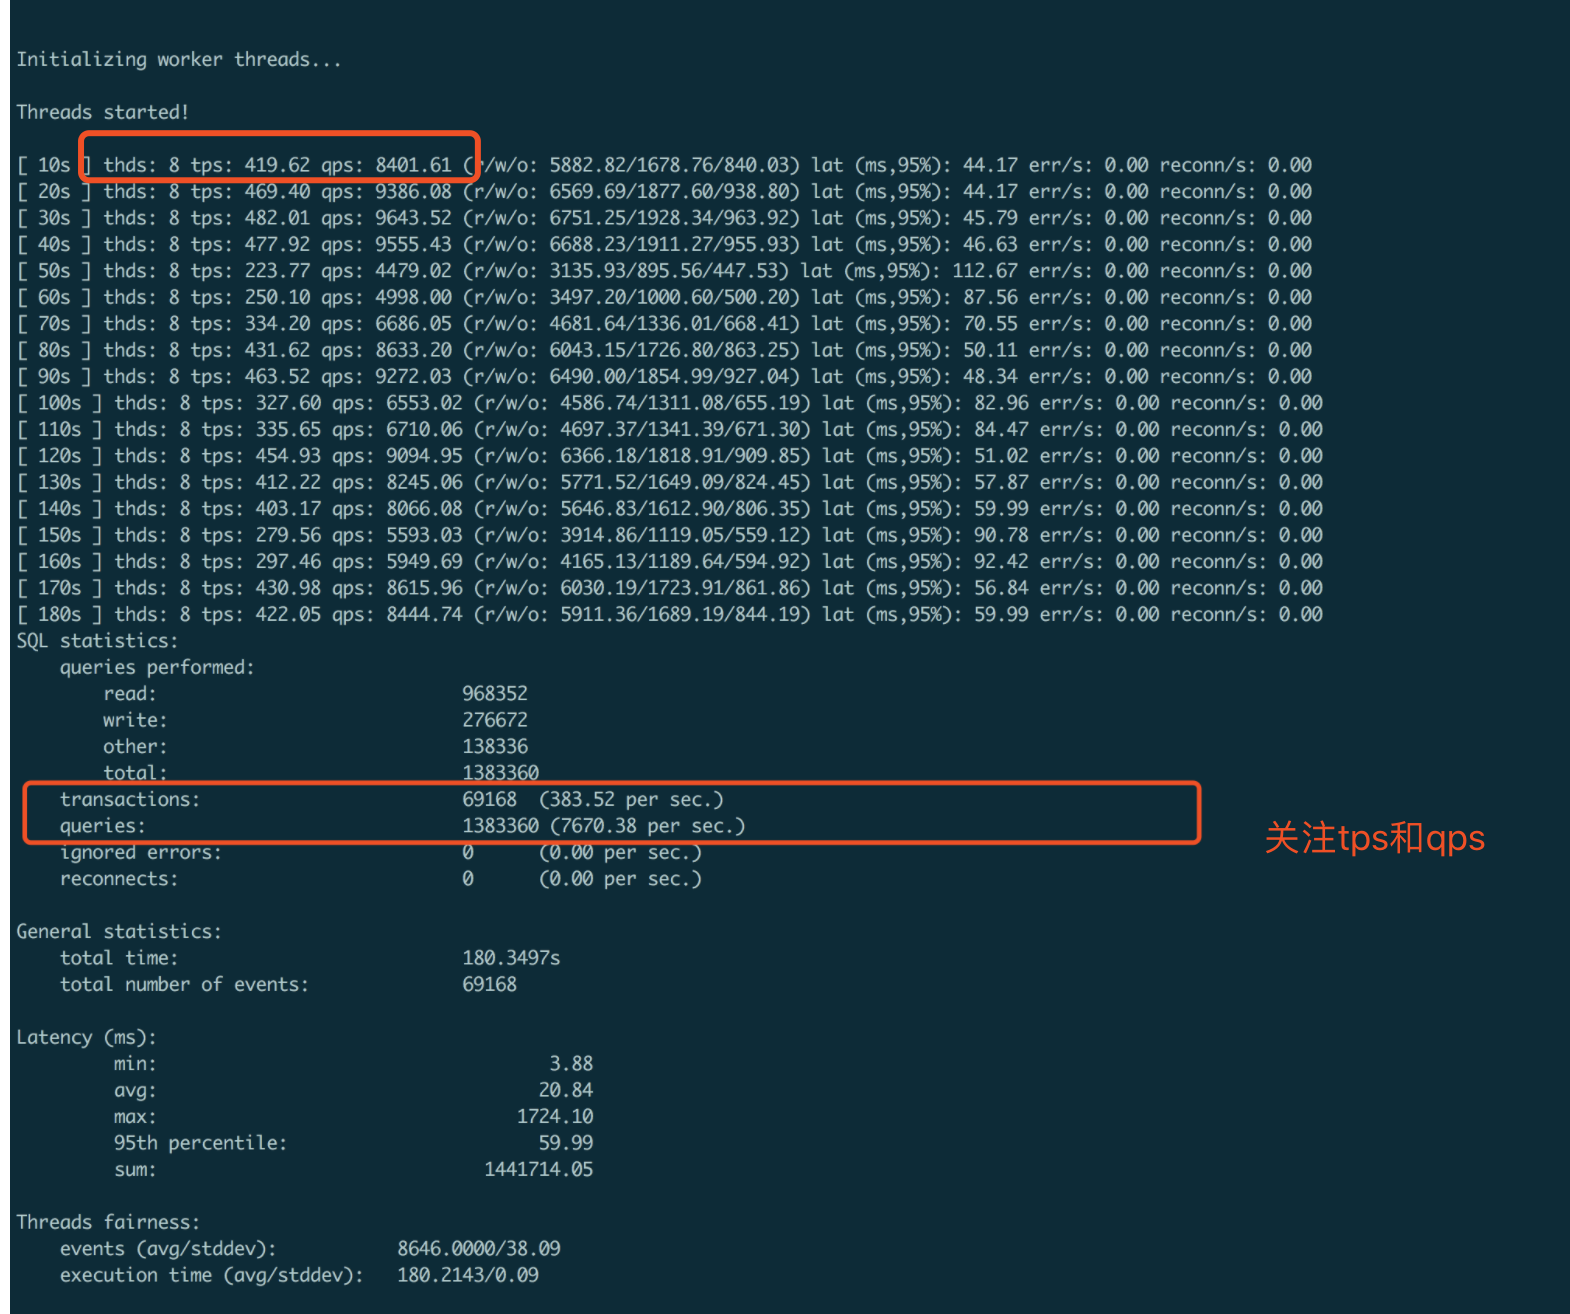
Task: Click the qps value 8401.61 in red box
Action: (x=413, y=165)
